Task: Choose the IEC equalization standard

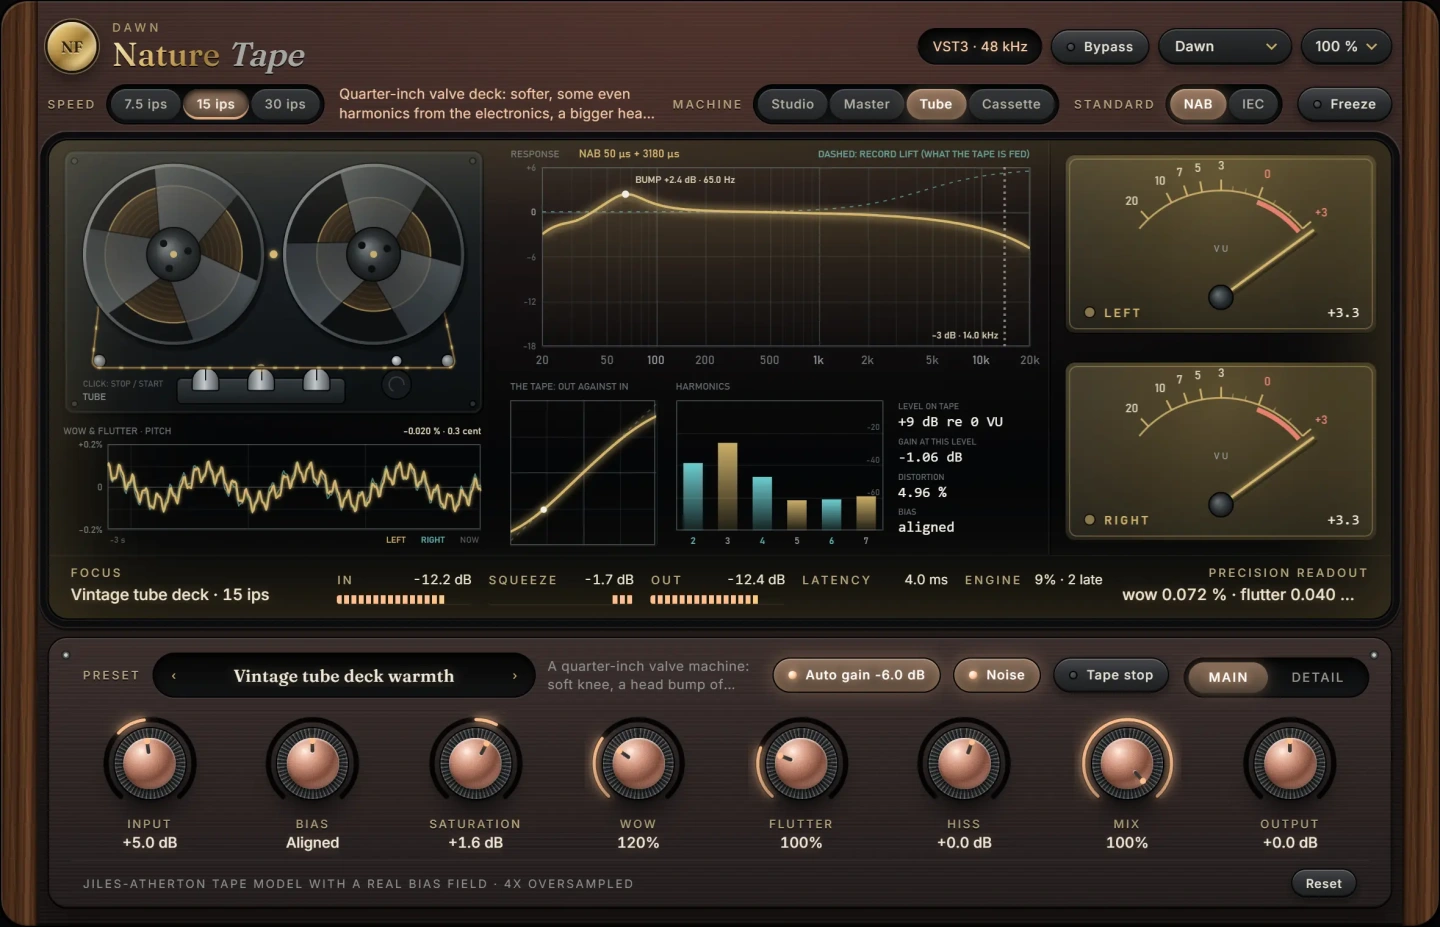Action: 1253,104
